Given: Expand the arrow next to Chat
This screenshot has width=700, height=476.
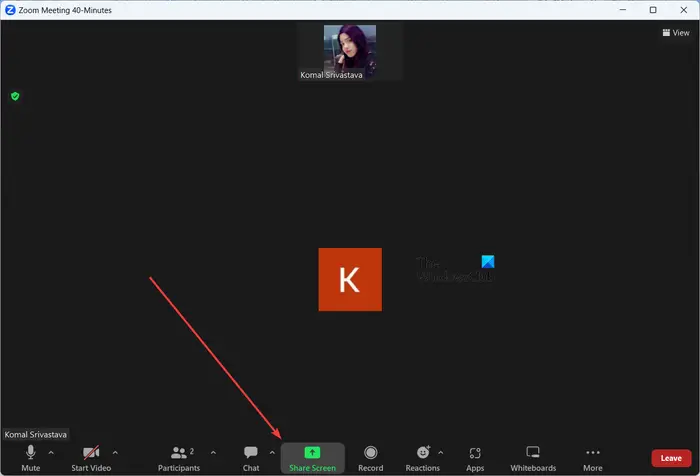Looking at the screenshot, I should tap(272, 453).
